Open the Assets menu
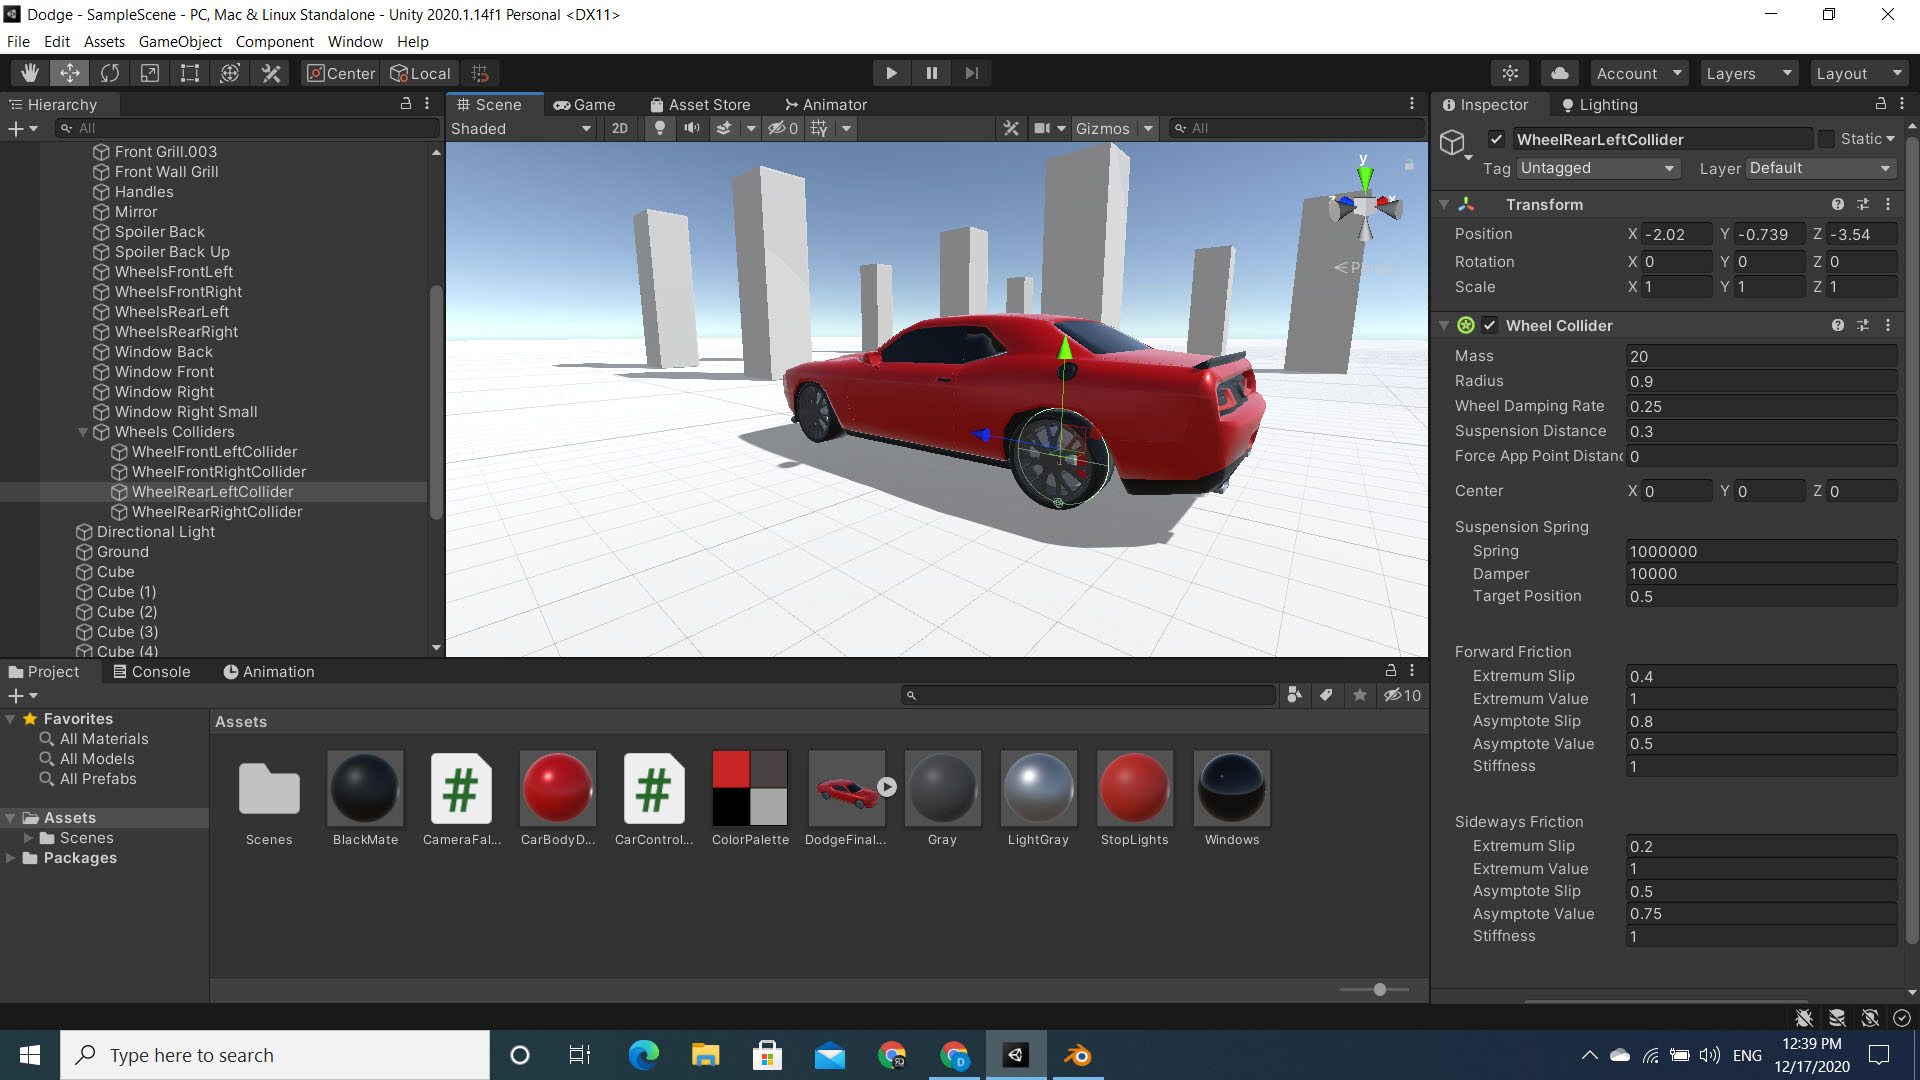 [104, 41]
